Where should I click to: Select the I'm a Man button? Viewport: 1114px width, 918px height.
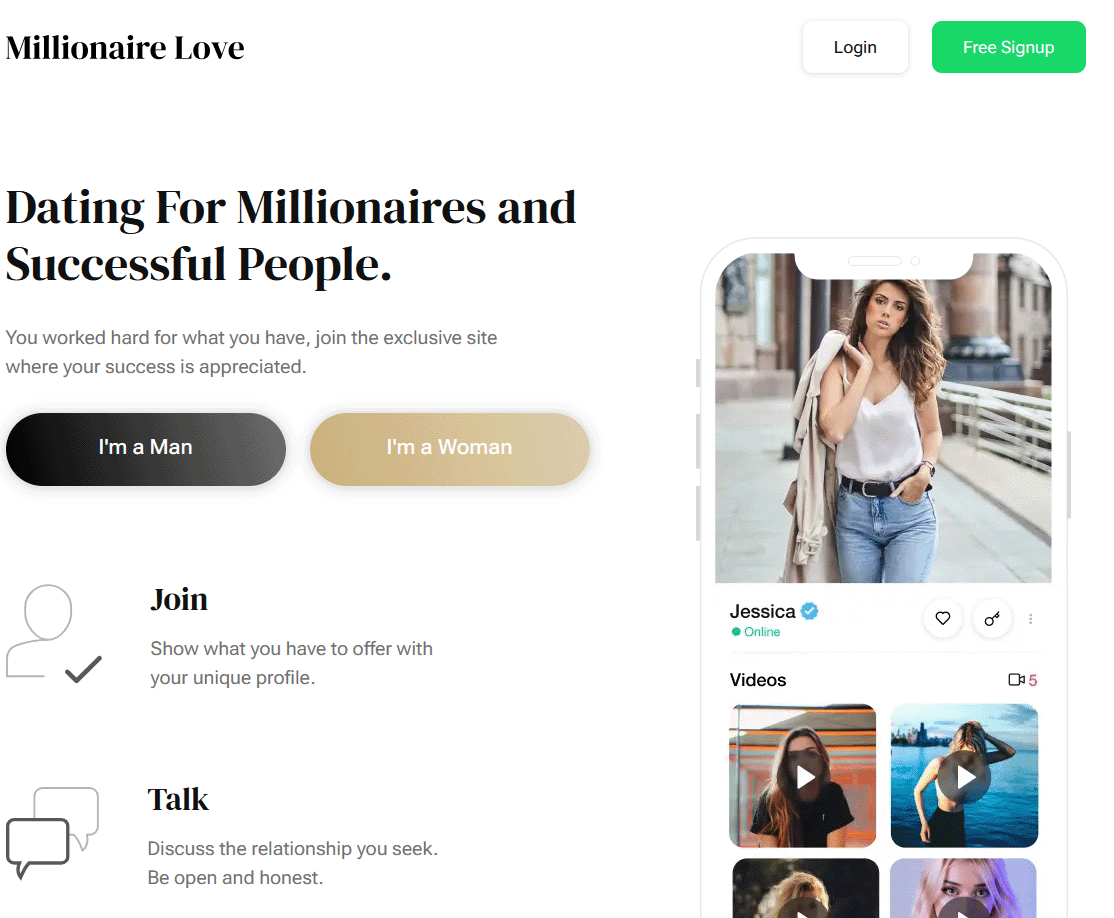click(x=146, y=449)
